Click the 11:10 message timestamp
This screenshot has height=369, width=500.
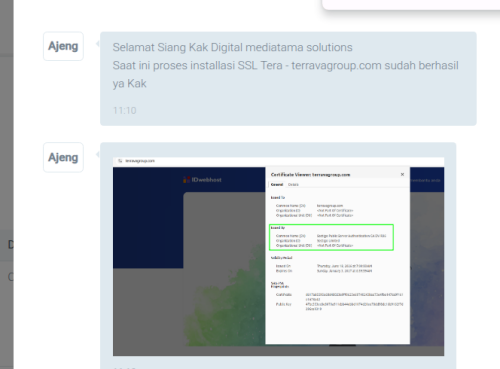tap(125, 110)
